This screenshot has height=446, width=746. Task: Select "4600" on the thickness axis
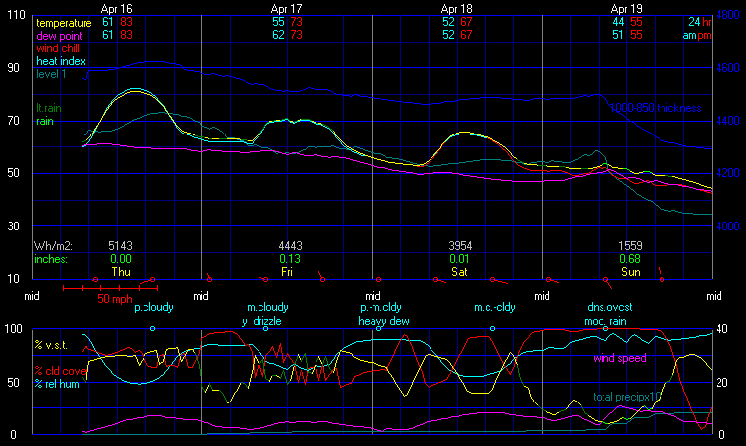tap(728, 68)
